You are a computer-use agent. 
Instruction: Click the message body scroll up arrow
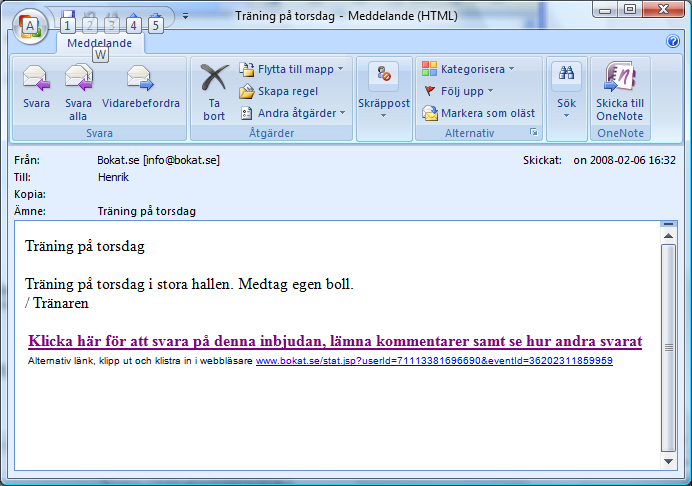click(668, 236)
